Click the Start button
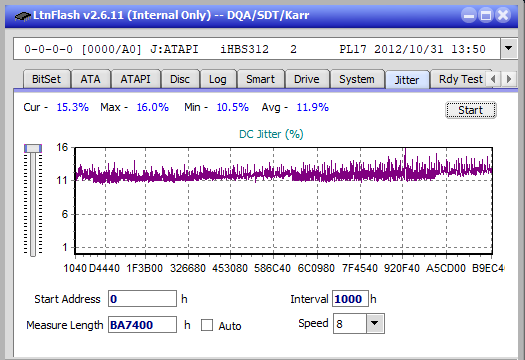The width and height of the screenshot is (525, 360). 470,110
